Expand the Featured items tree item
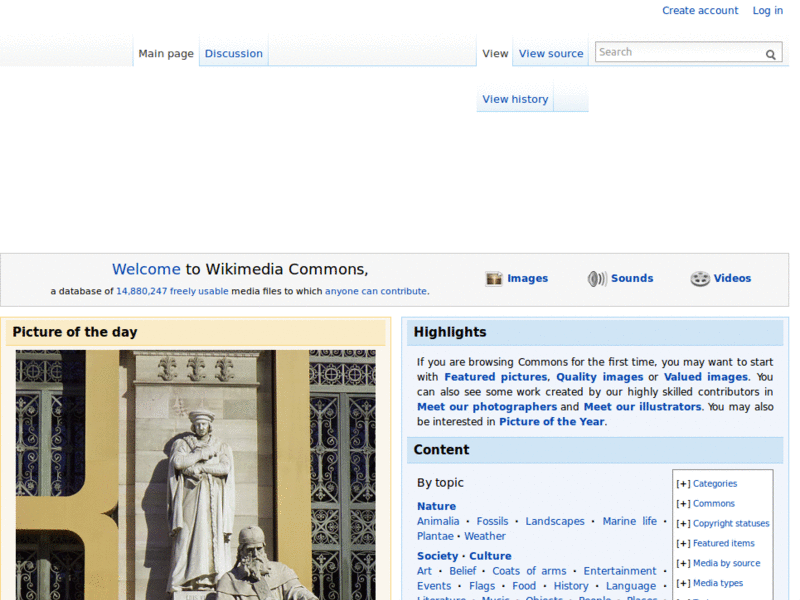This screenshot has width=800, height=600. pyautogui.click(x=683, y=543)
